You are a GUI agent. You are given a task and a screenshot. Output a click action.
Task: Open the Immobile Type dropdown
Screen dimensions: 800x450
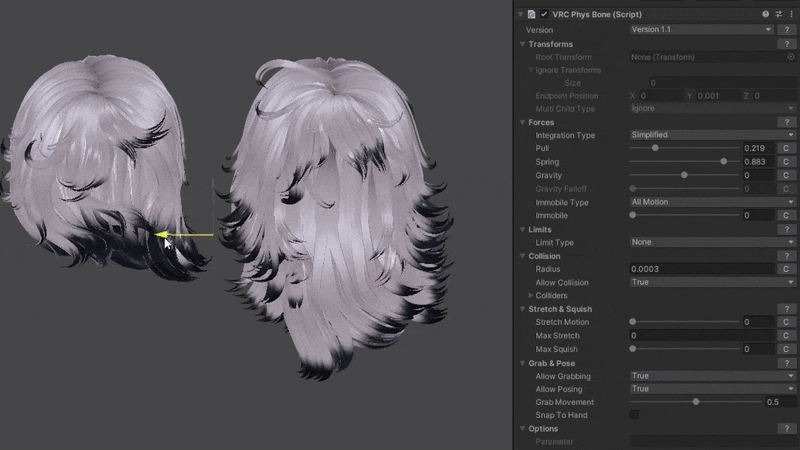[712, 202]
